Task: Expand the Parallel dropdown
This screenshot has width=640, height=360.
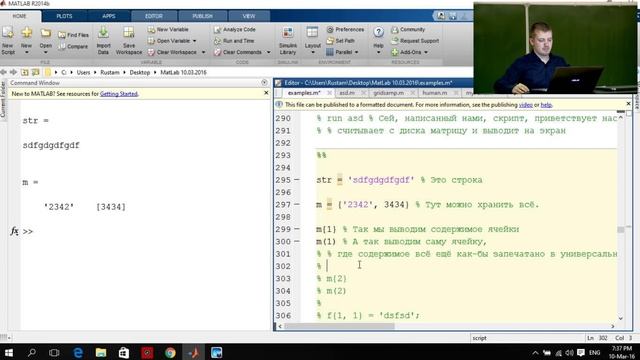Action: point(356,52)
